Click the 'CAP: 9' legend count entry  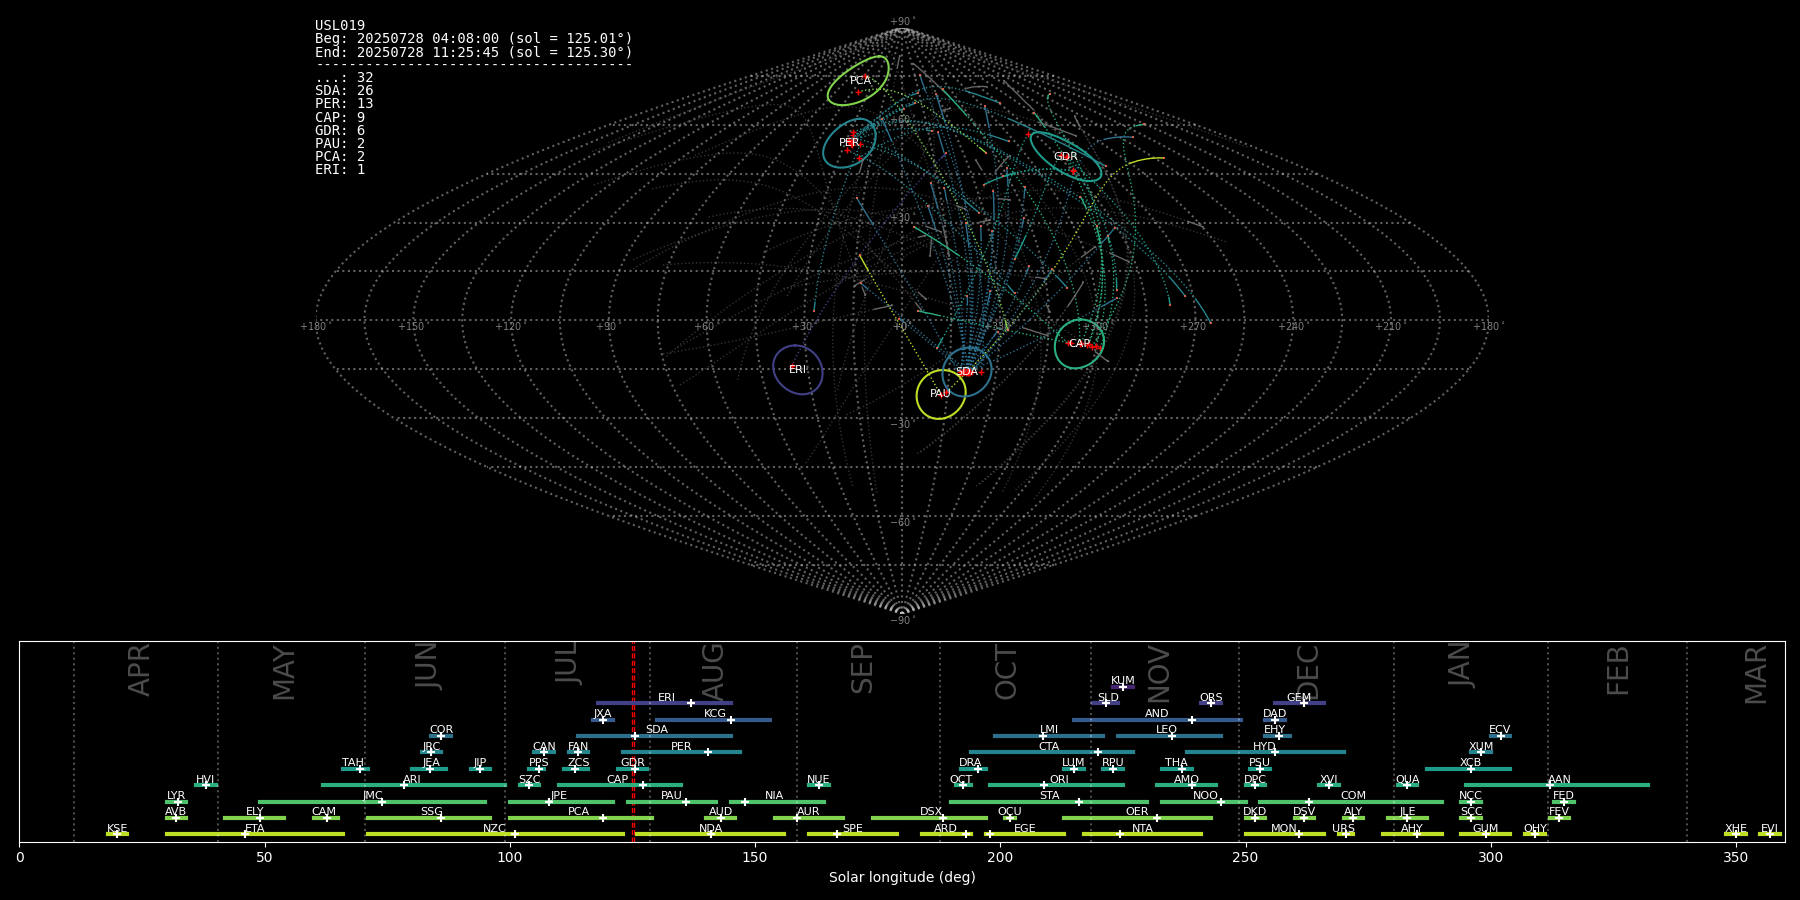point(340,118)
